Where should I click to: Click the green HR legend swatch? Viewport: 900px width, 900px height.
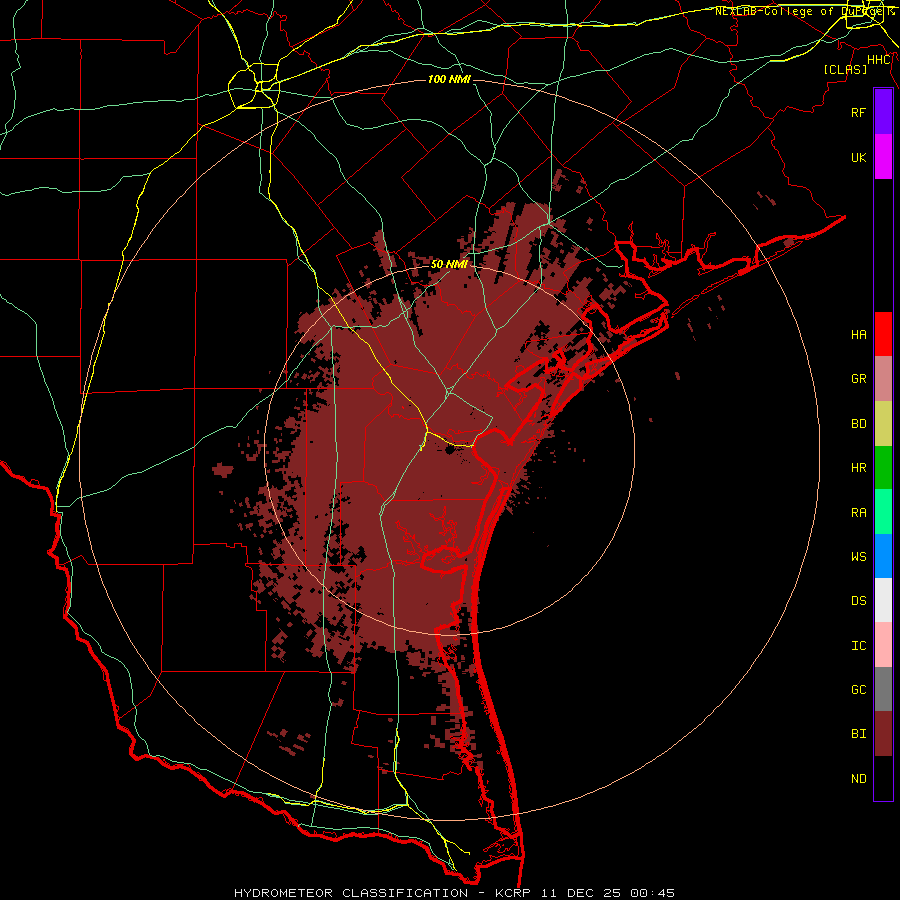point(883,468)
